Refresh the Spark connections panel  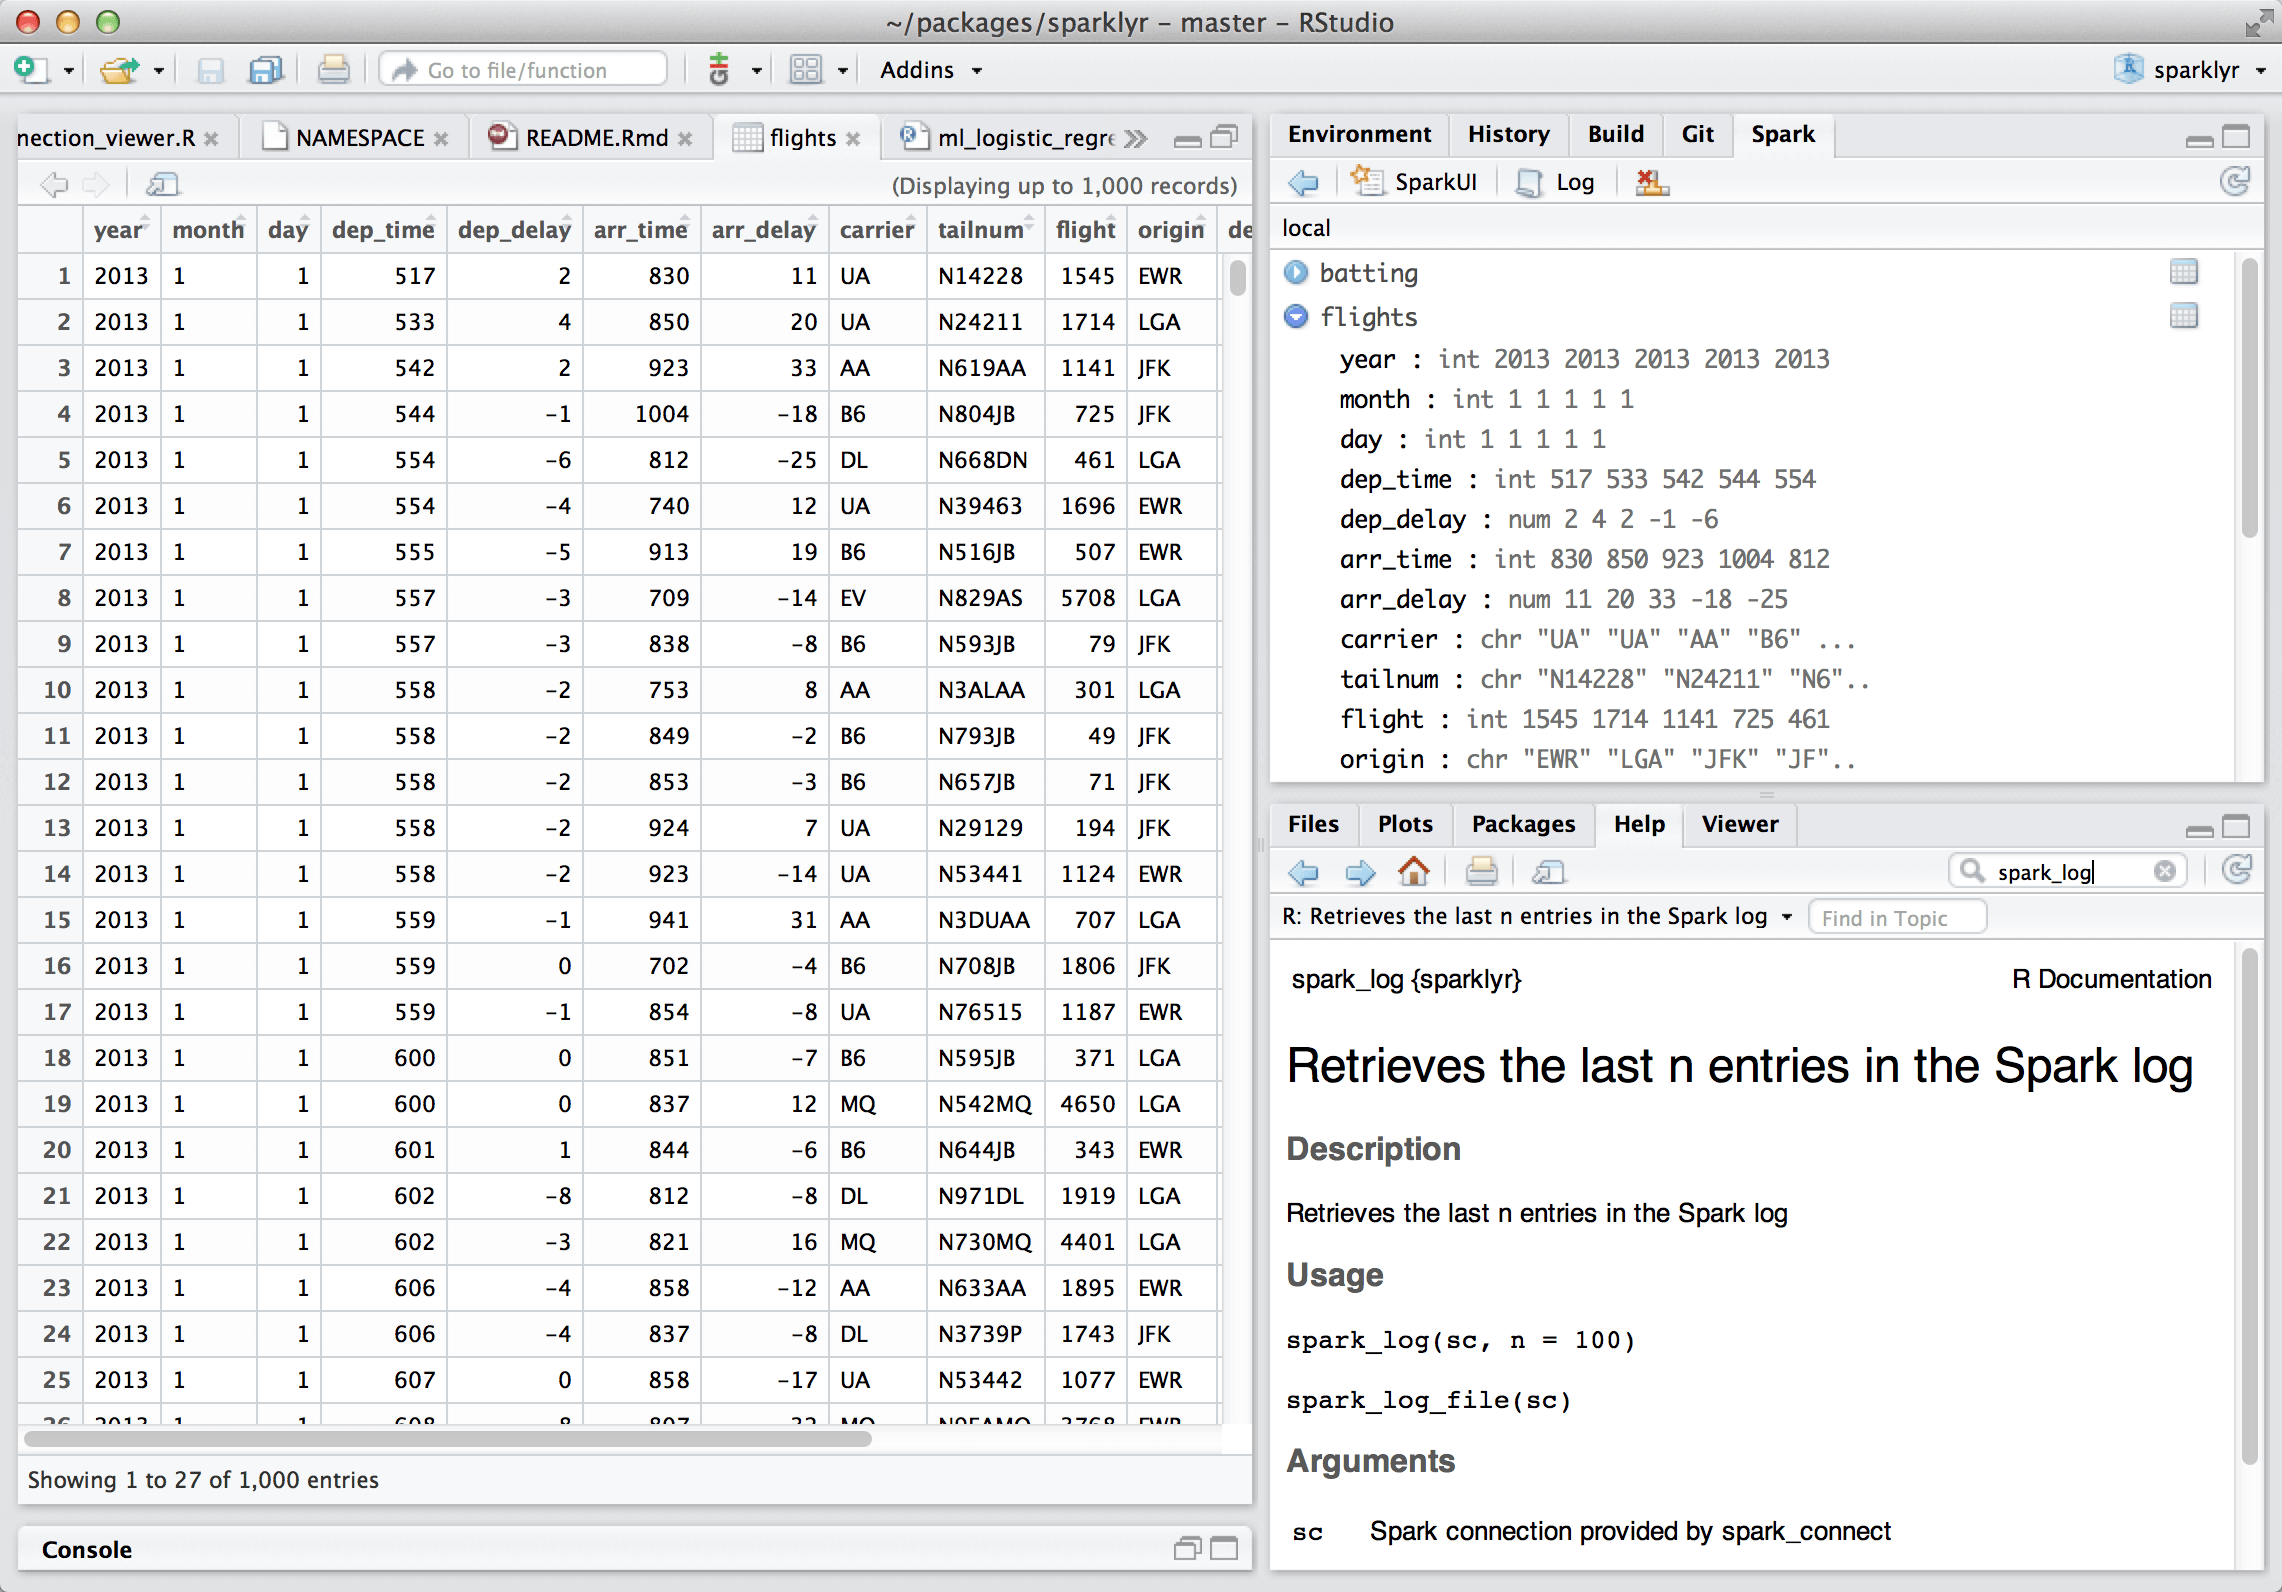(2235, 181)
